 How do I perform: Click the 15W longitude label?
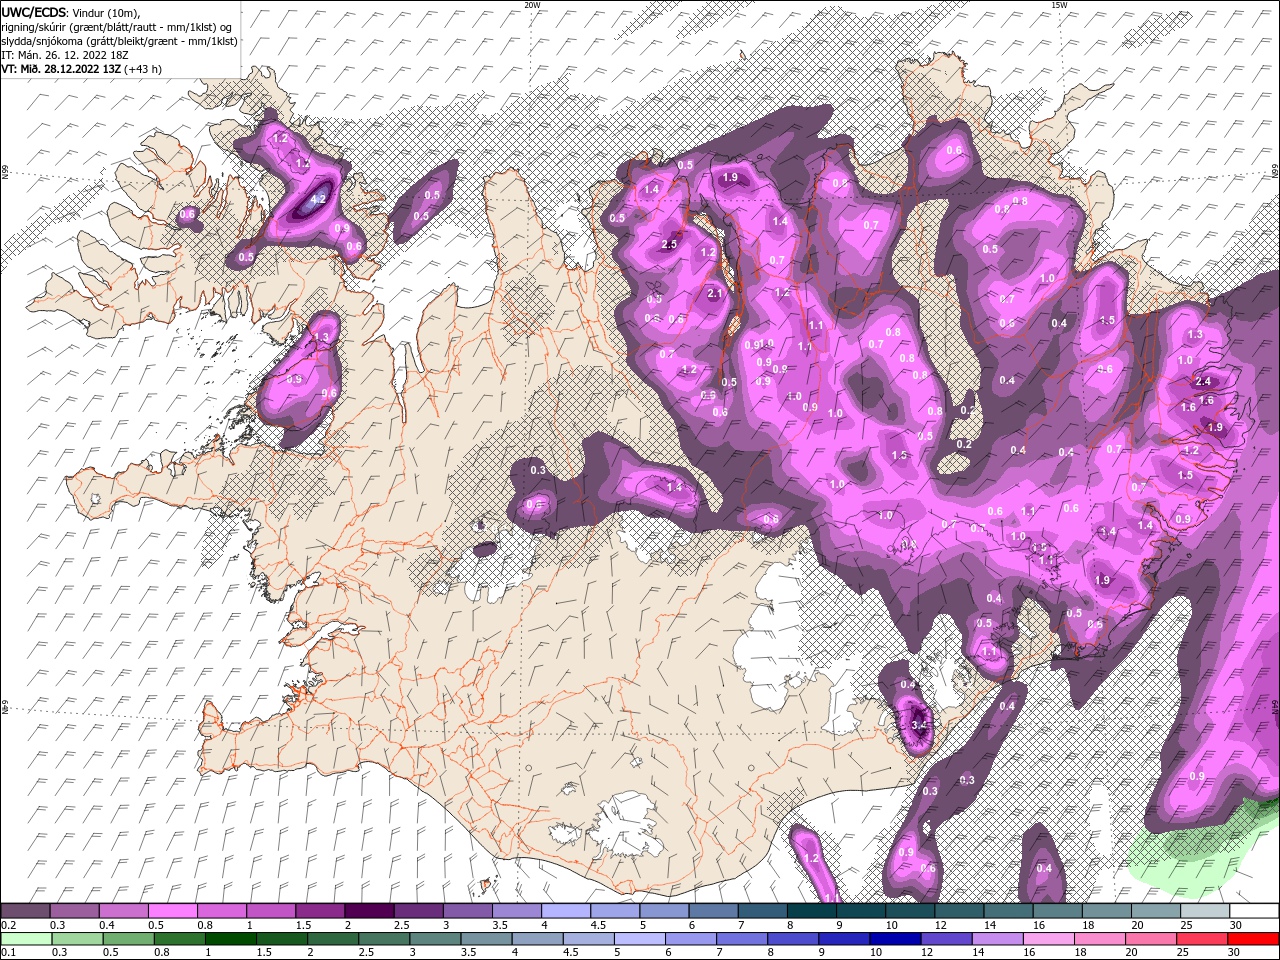point(1059,5)
